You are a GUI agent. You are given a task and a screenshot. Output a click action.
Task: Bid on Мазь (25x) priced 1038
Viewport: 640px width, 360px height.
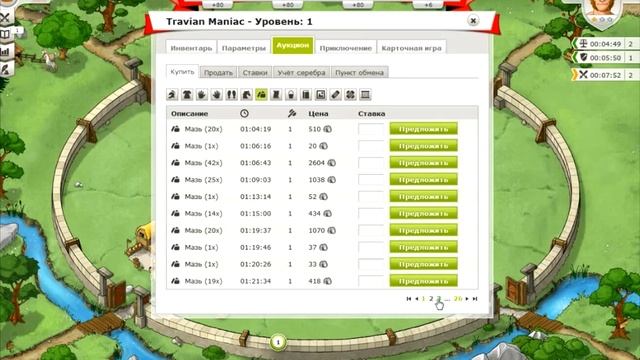423,180
